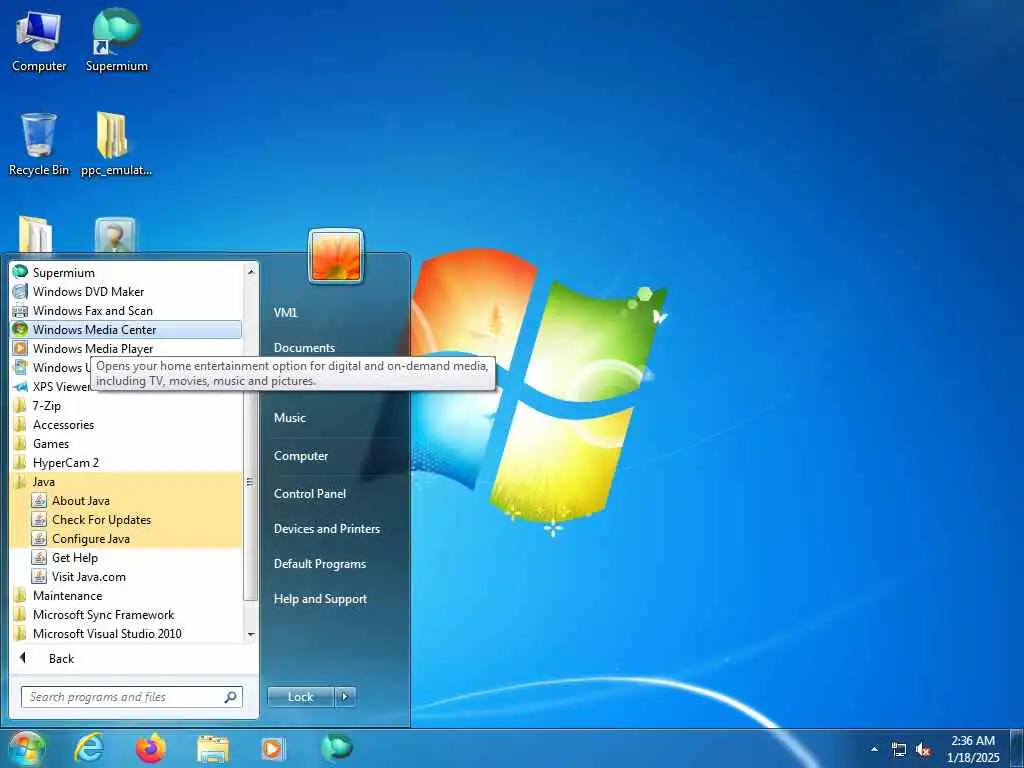Launch Internet Explorer from the taskbar

pos(89,748)
